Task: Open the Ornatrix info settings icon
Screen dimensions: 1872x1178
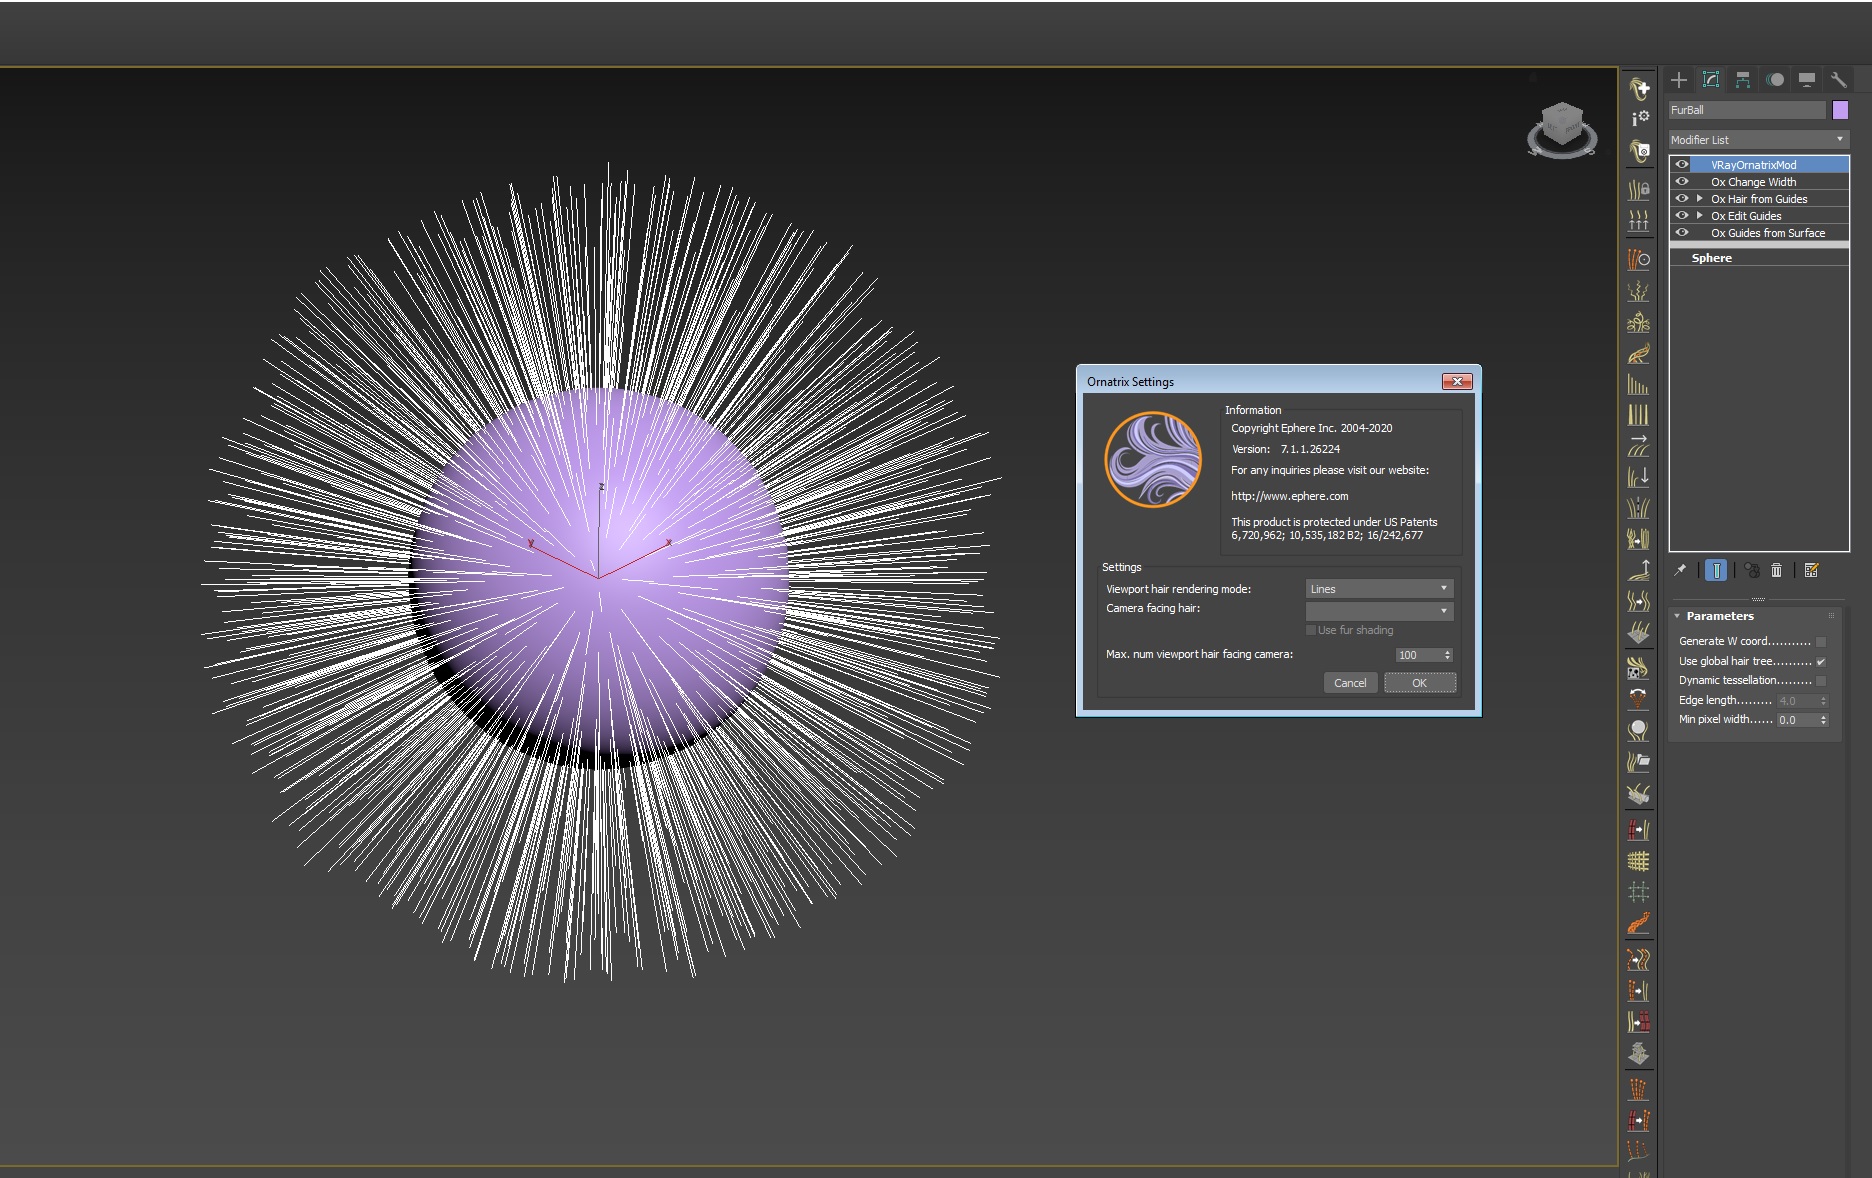Action: coord(1639,119)
